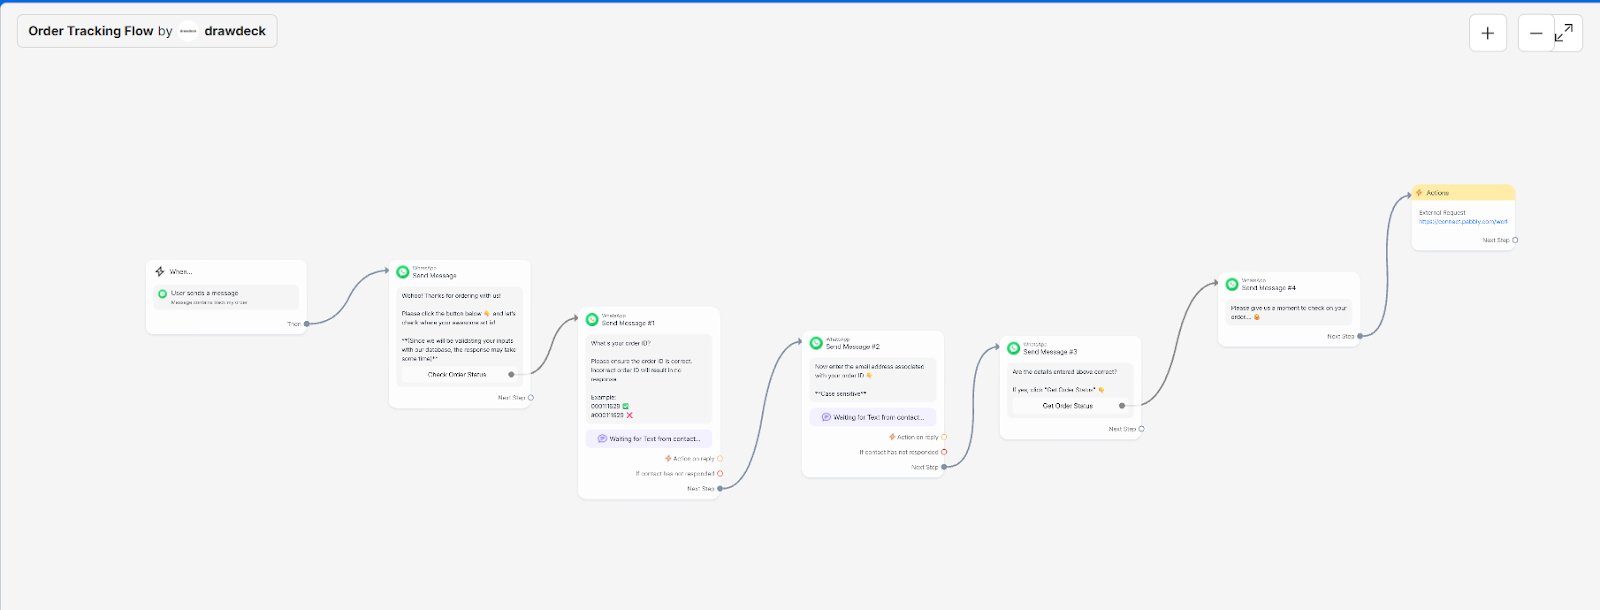Click the 'Send Message #4' title
Screen dimensions: 1600x610
pos(1269,288)
